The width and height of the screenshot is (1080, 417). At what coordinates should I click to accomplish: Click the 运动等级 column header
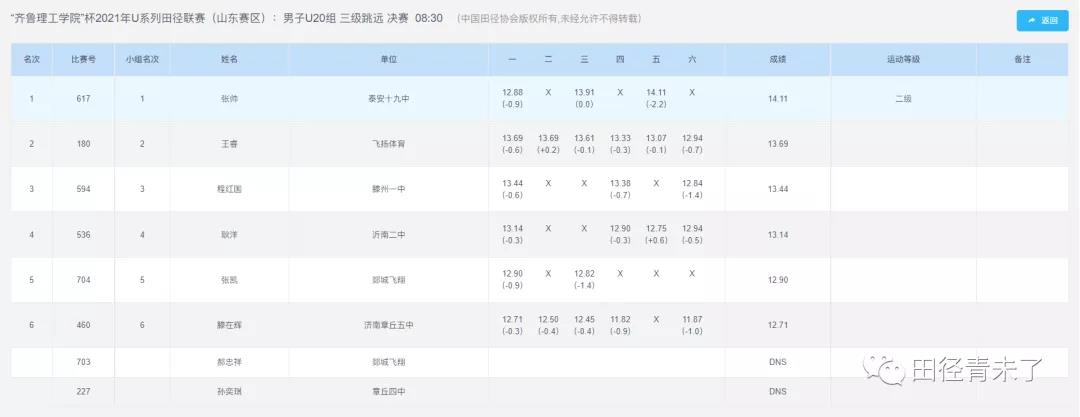[x=903, y=60]
